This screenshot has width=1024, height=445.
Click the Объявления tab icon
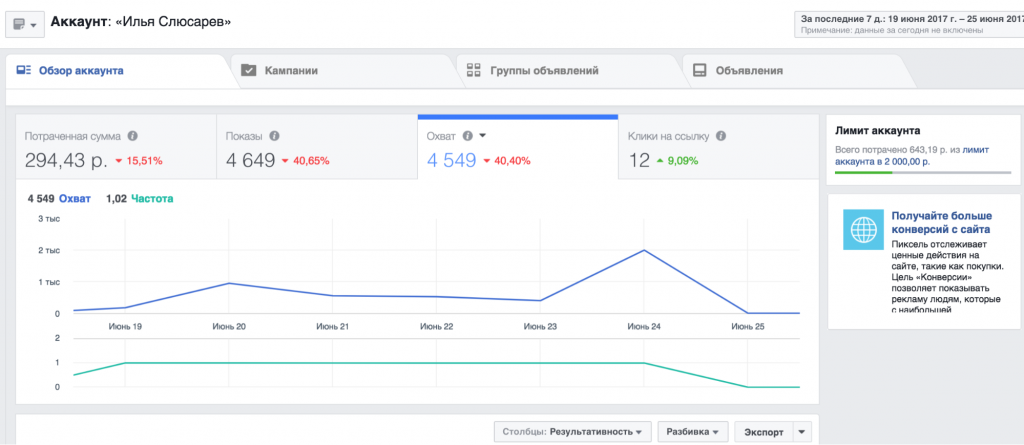click(x=700, y=71)
